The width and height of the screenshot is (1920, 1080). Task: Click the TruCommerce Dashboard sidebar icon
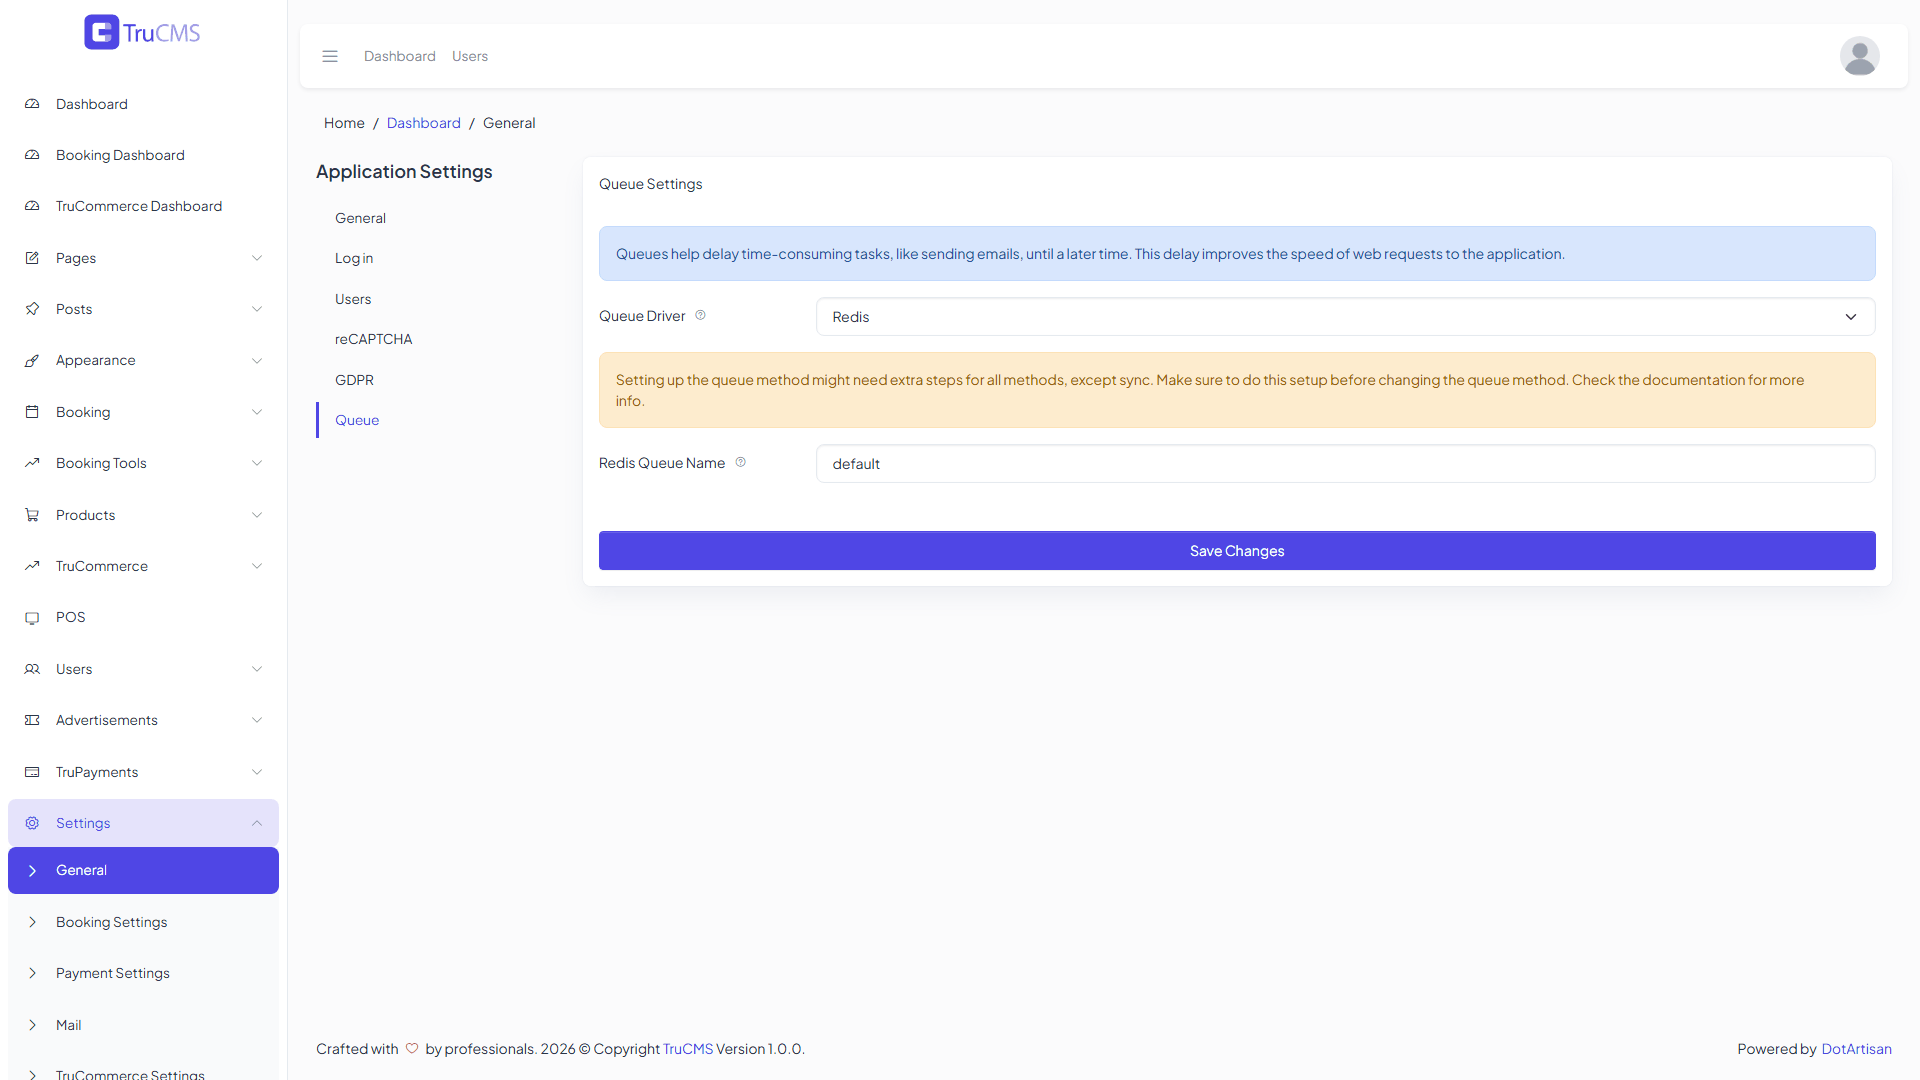[x=32, y=206]
